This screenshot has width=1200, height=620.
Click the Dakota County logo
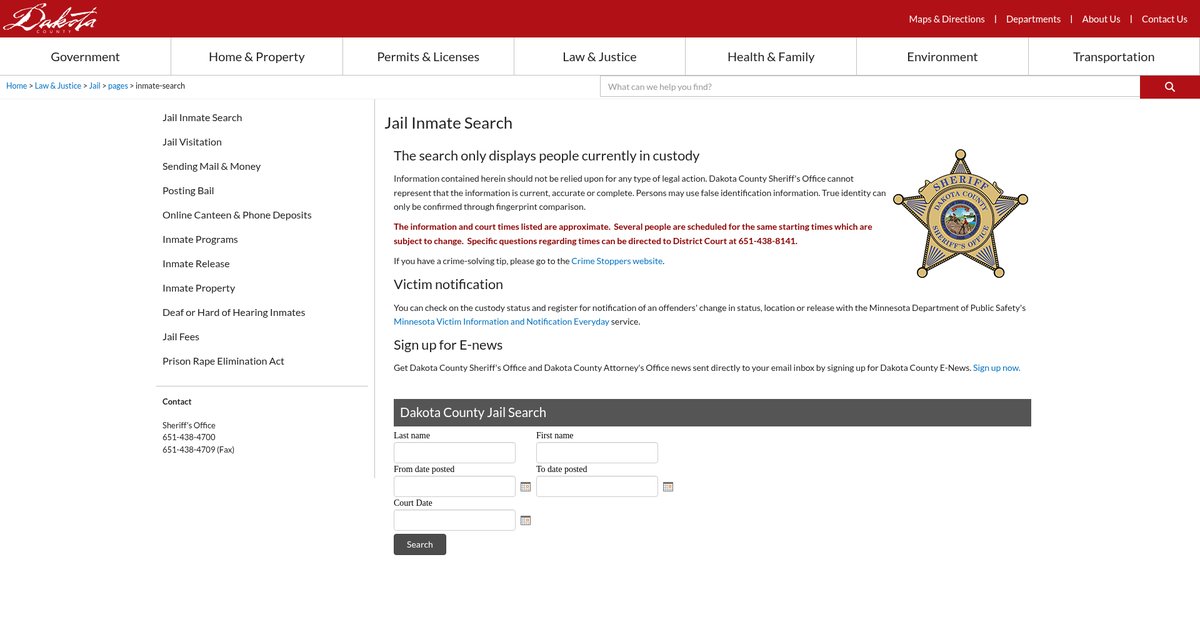tap(50, 18)
